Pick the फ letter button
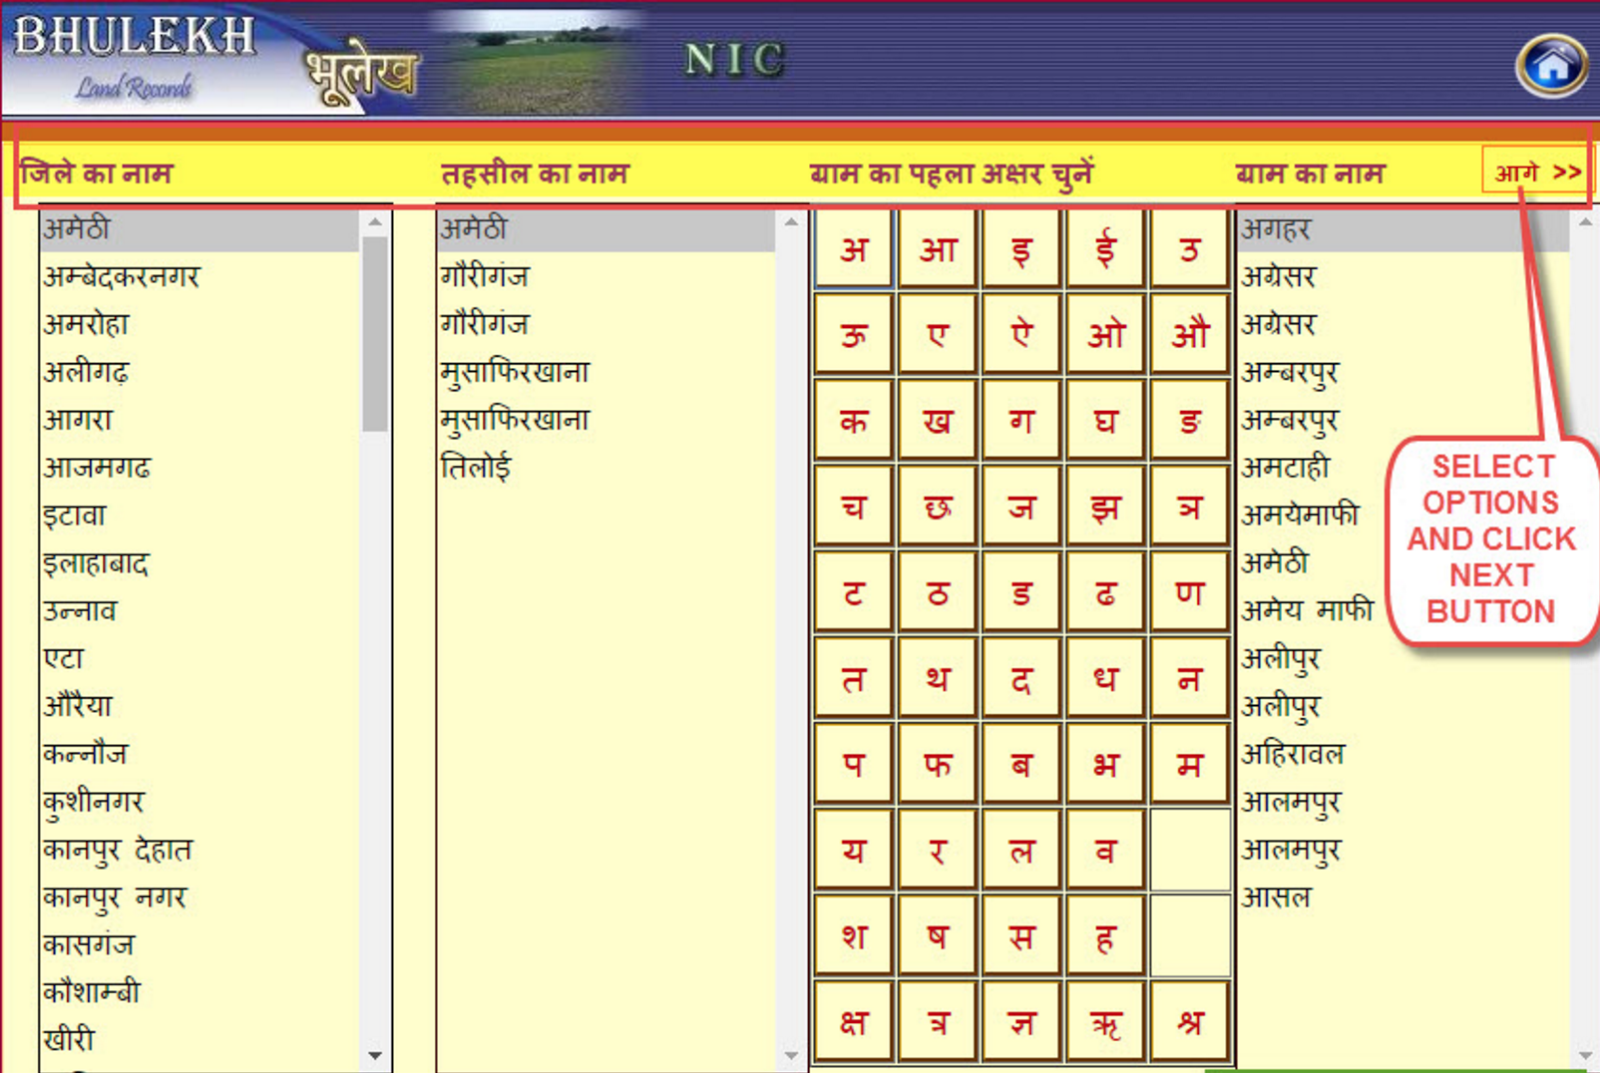 pyautogui.click(x=937, y=764)
